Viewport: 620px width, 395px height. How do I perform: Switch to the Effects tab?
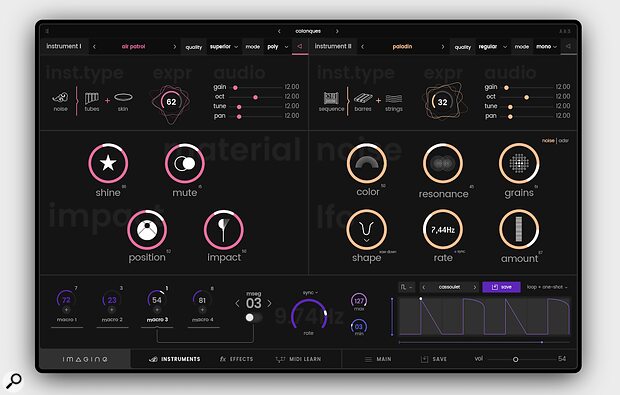(x=236, y=359)
